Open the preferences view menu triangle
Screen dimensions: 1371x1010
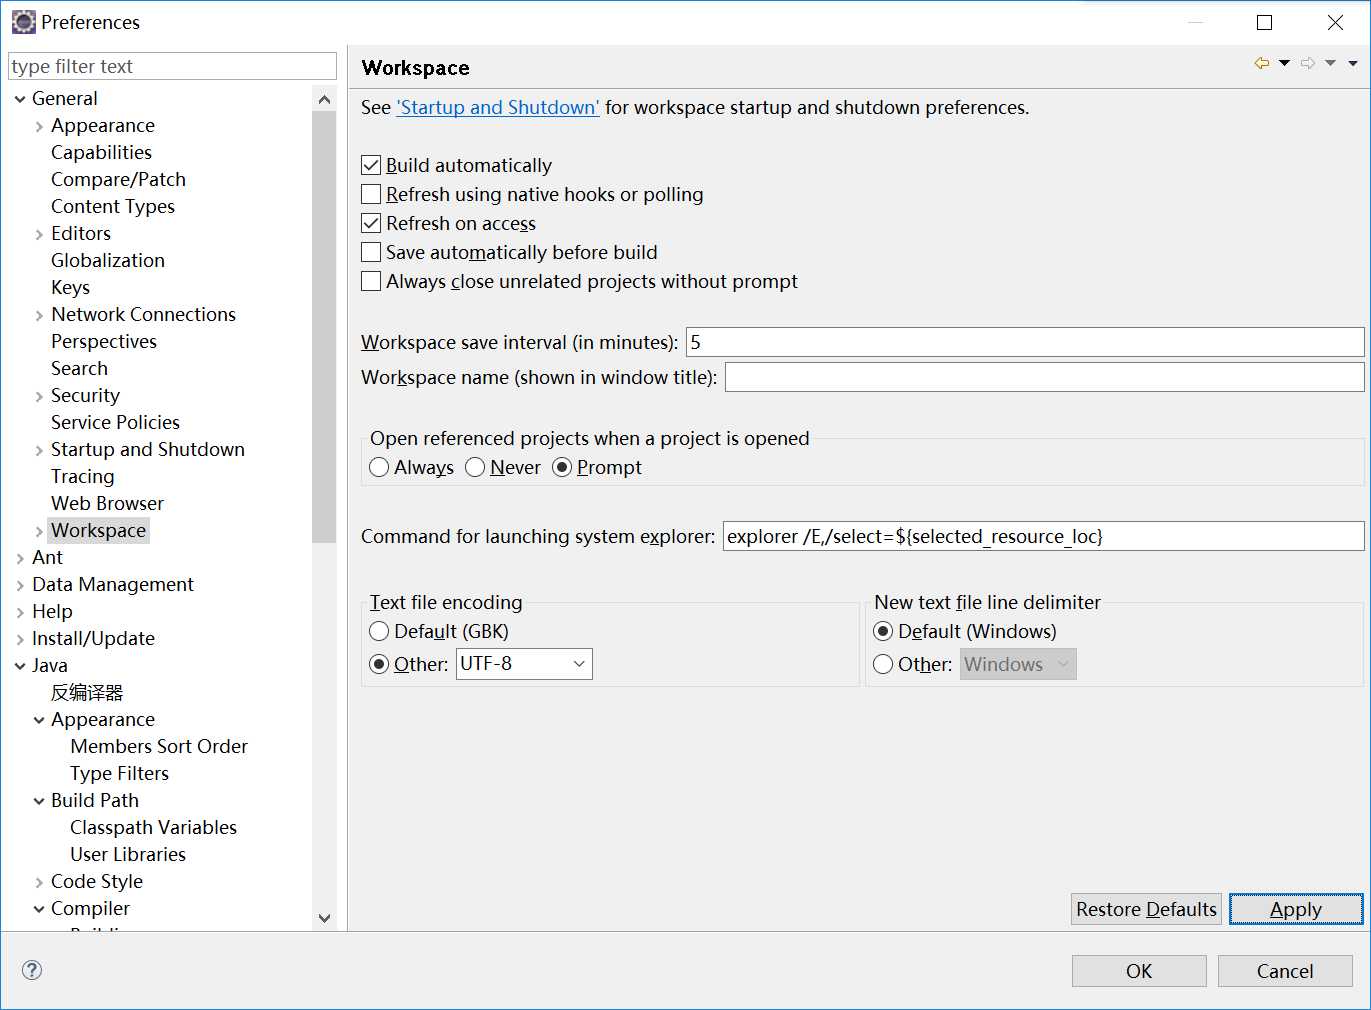[x=1353, y=63]
